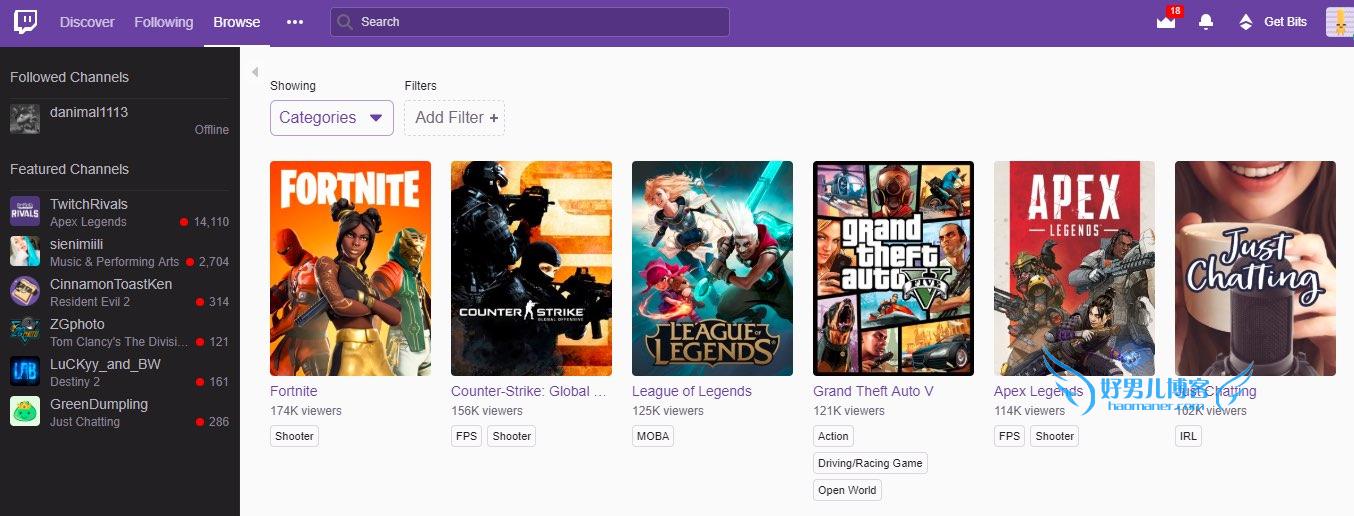Click '174K viewers' under Fortnite
This screenshot has width=1354, height=516.
tap(306, 411)
